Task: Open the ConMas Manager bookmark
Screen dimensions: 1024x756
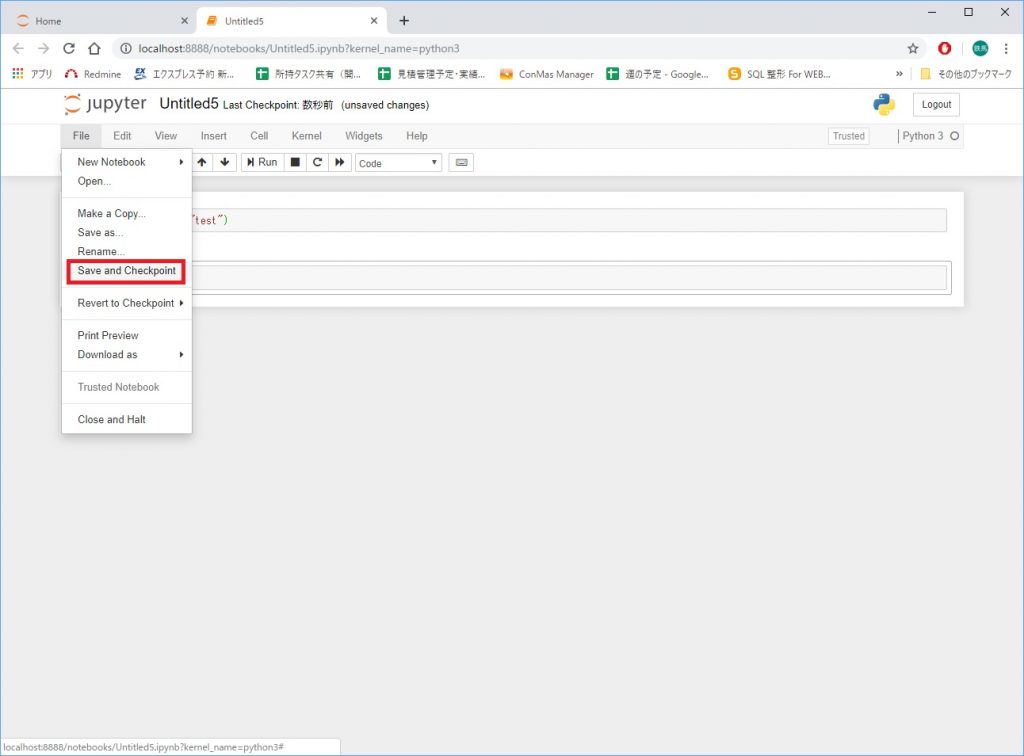Action: click(x=547, y=74)
